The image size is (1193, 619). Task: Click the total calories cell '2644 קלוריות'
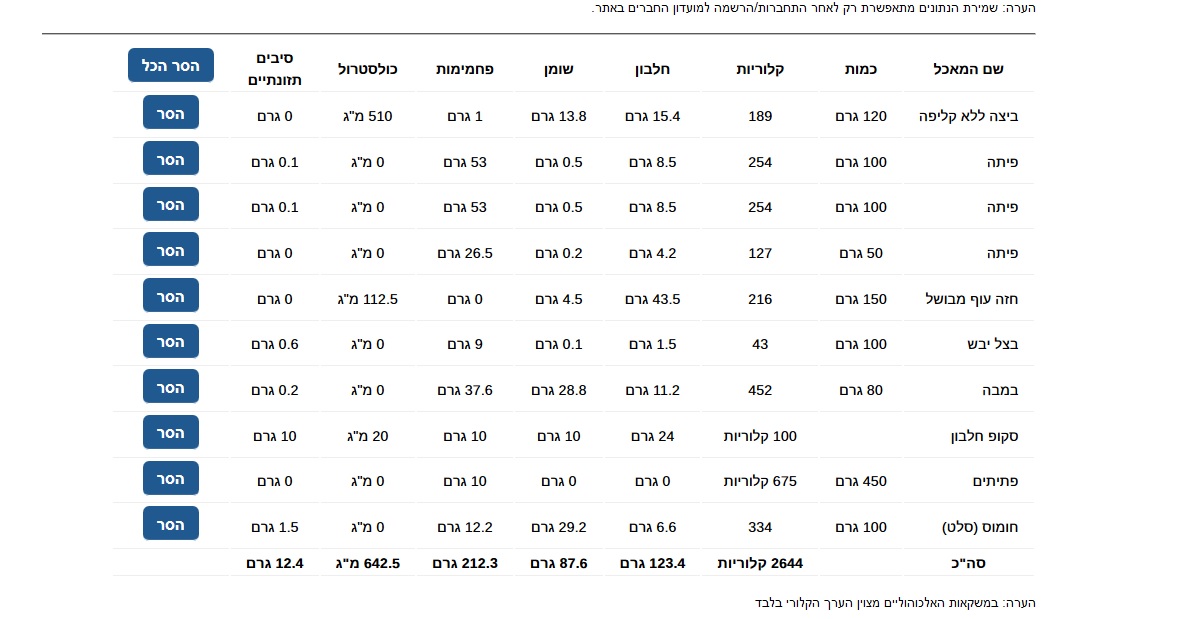coord(760,563)
